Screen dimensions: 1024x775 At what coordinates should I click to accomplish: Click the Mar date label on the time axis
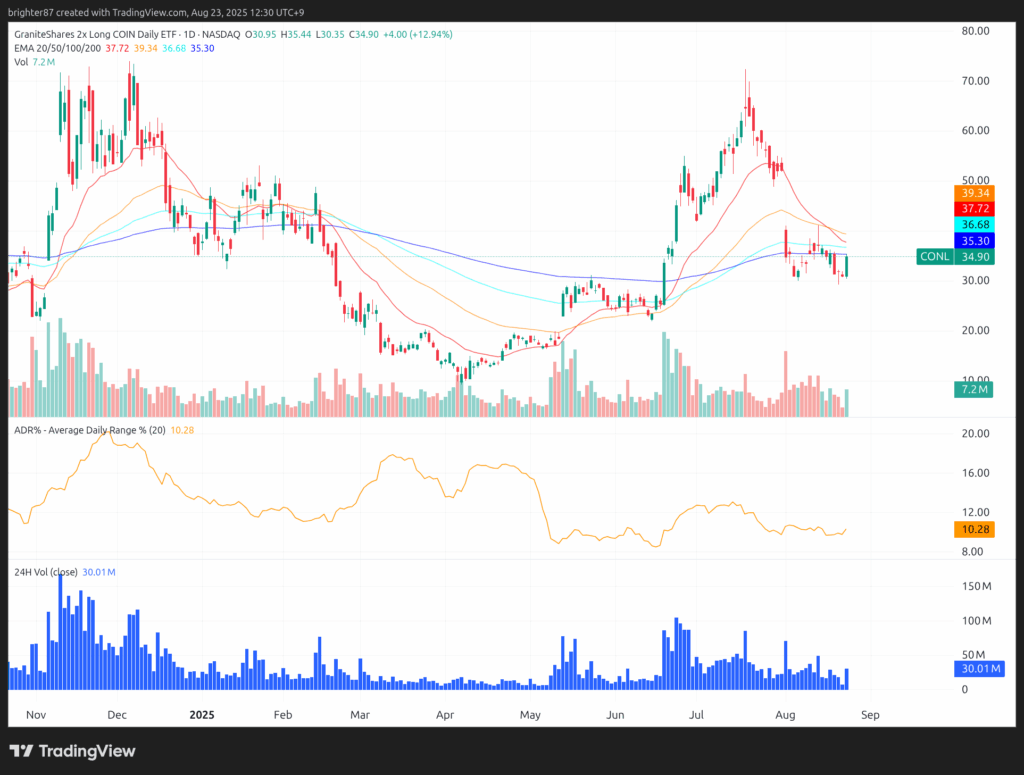(360, 715)
